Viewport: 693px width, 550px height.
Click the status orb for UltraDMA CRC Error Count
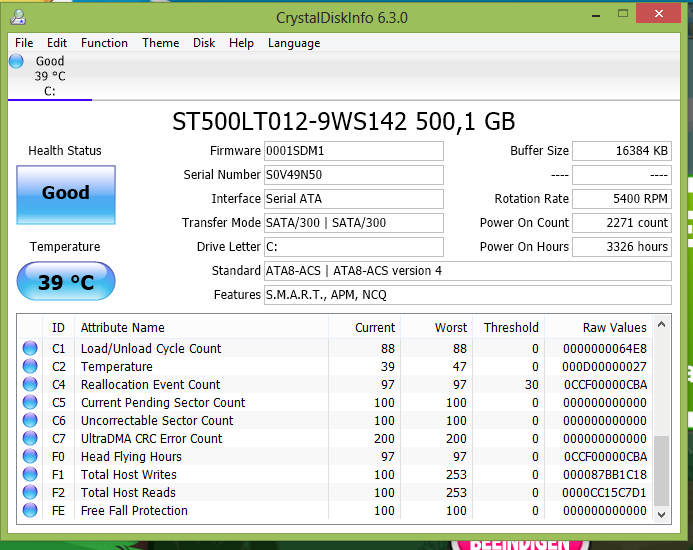(30, 438)
